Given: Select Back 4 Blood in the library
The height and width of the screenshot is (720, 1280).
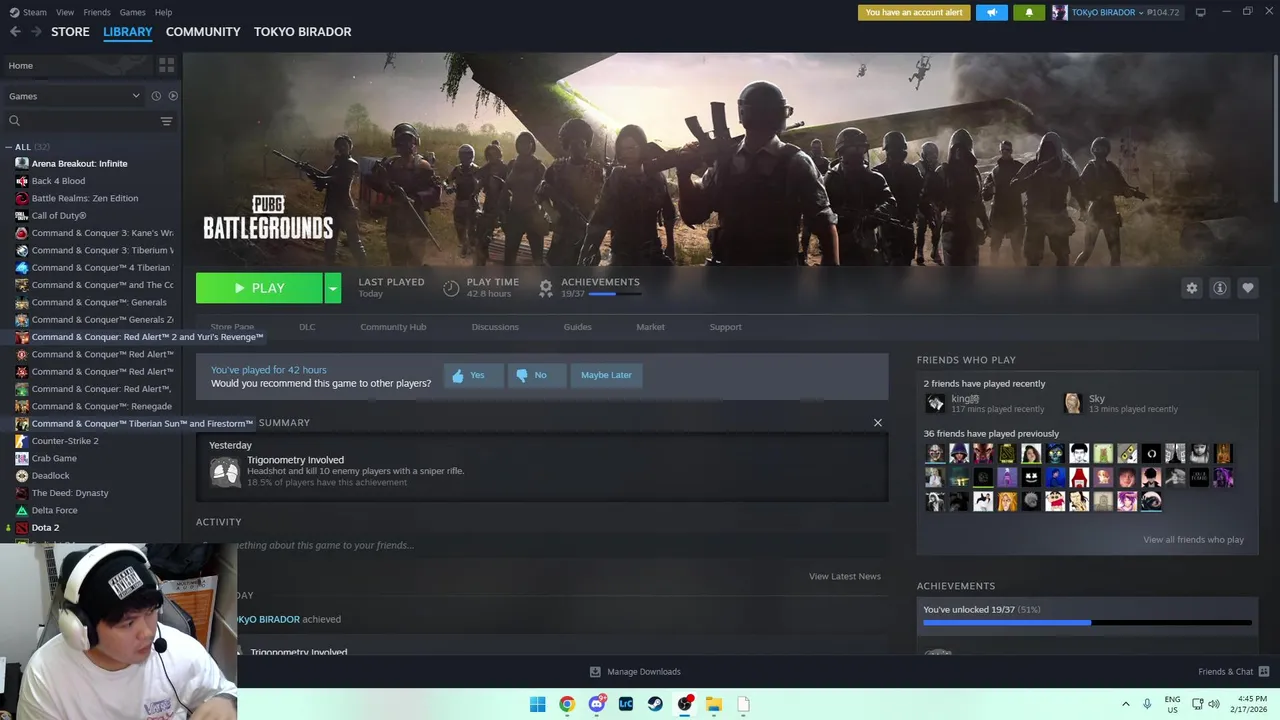Looking at the screenshot, I should click(58, 181).
